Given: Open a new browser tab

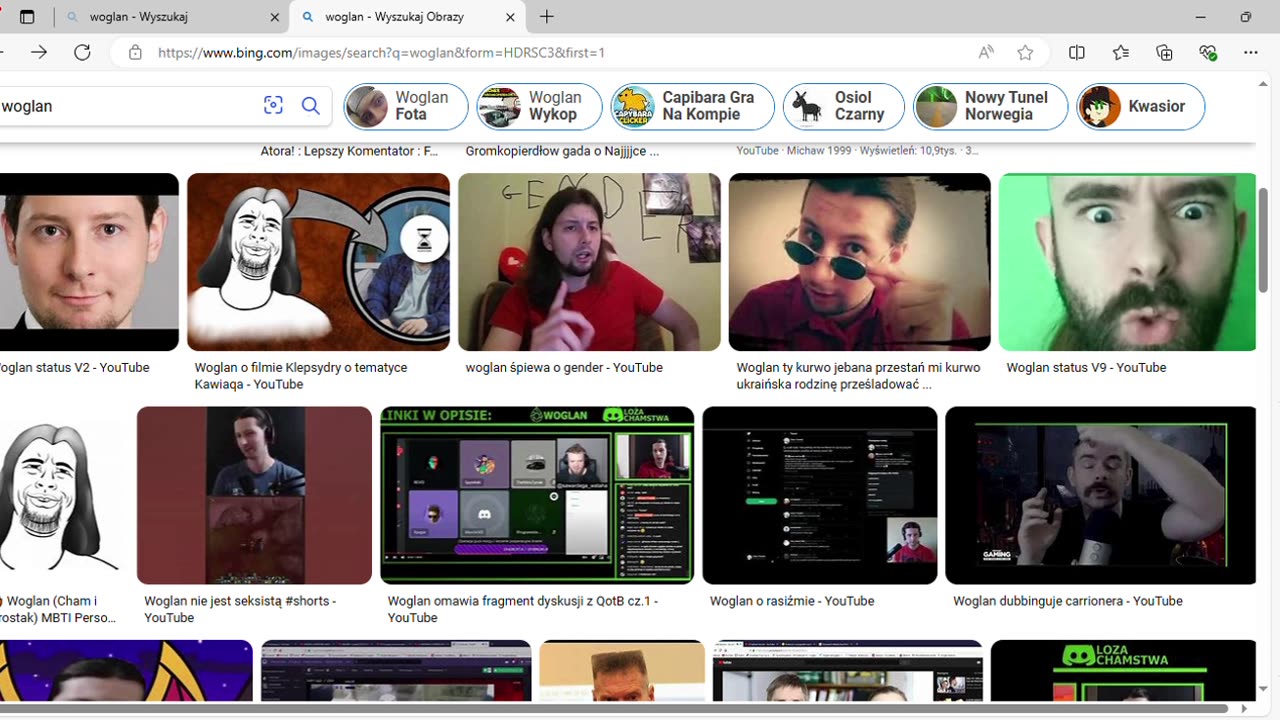Looking at the screenshot, I should tap(547, 17).
